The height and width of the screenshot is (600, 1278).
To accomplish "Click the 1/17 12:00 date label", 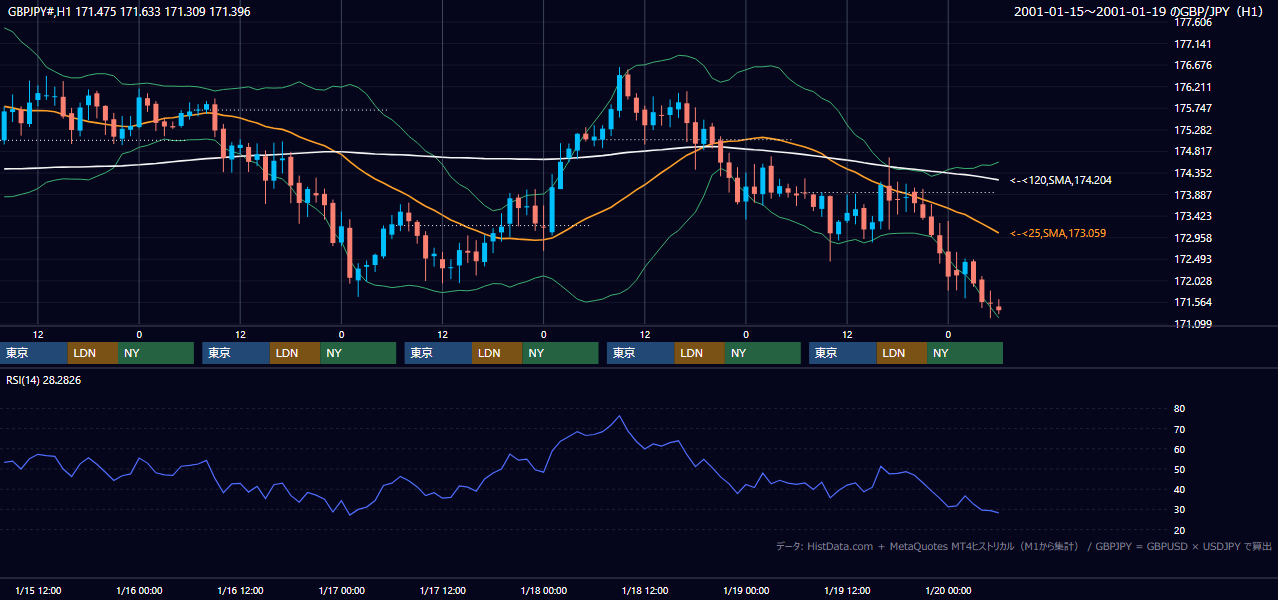I will pos(442,590).
